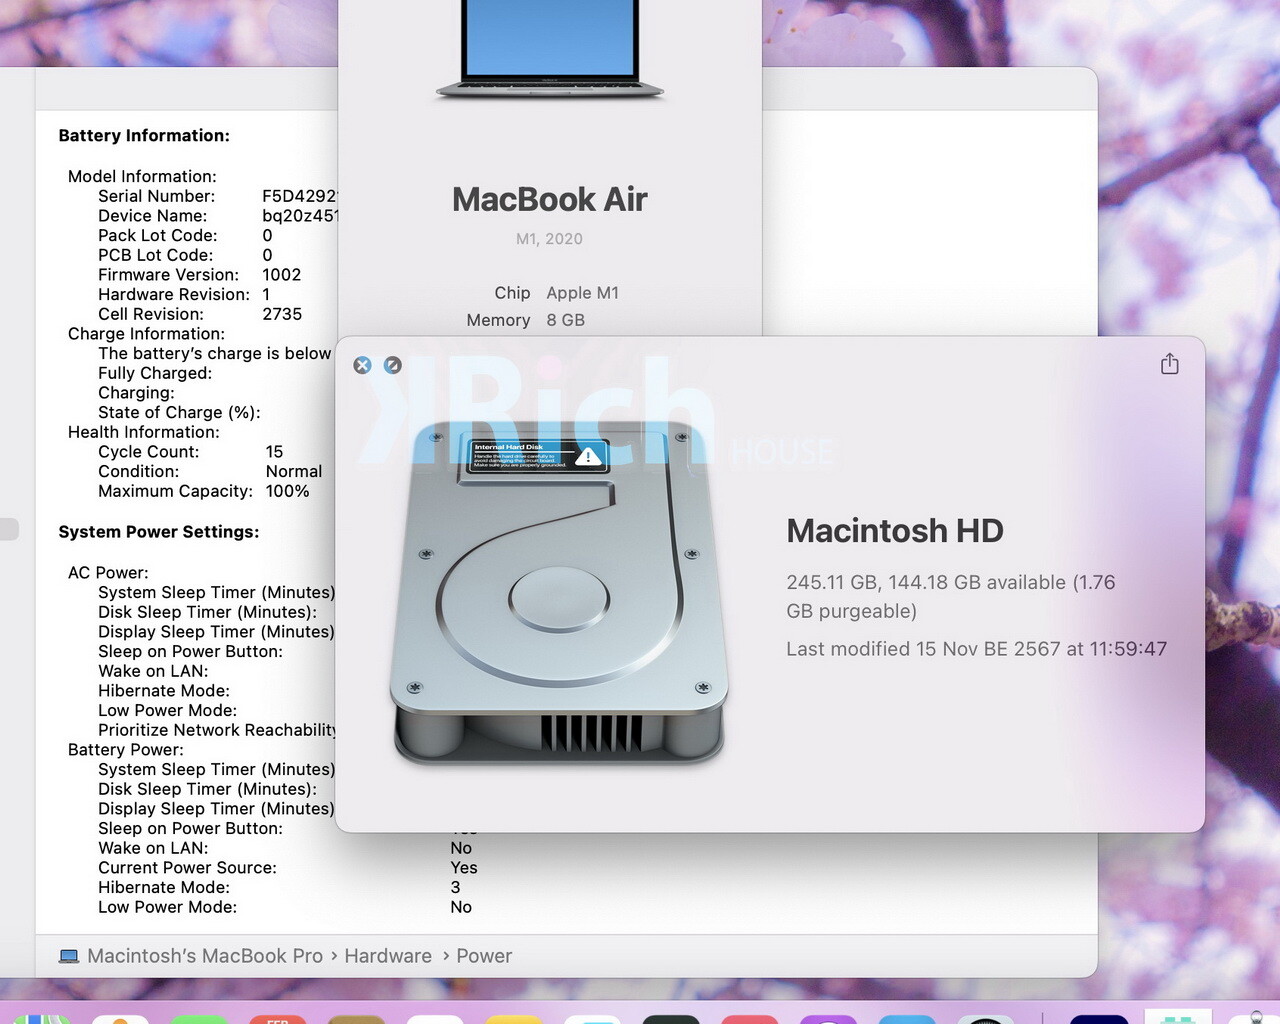Select Power in the path bar
The height and width of the screenshot is (1024, 1280).
coord(484,956)
